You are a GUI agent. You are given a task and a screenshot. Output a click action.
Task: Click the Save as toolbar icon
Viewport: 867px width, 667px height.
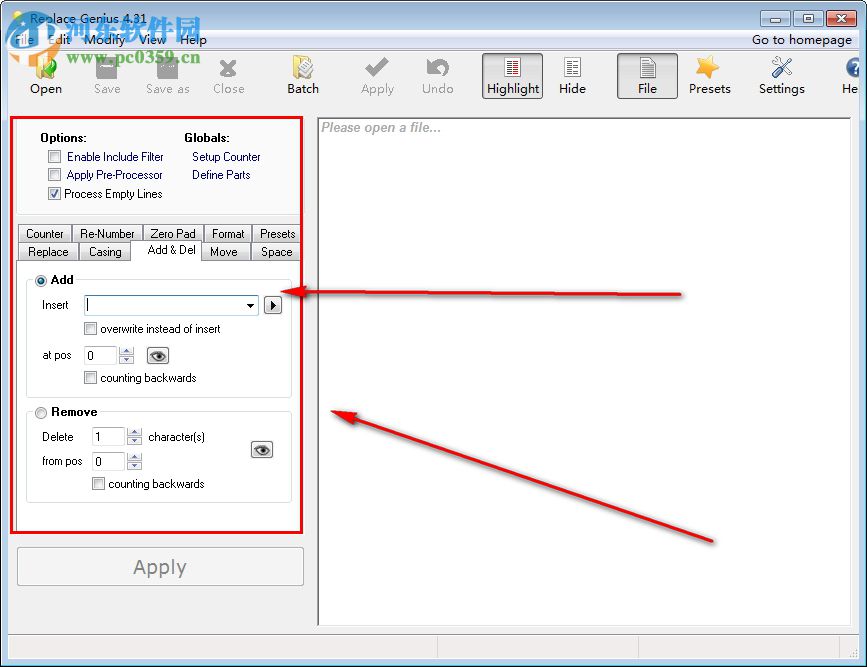(168, 76)
